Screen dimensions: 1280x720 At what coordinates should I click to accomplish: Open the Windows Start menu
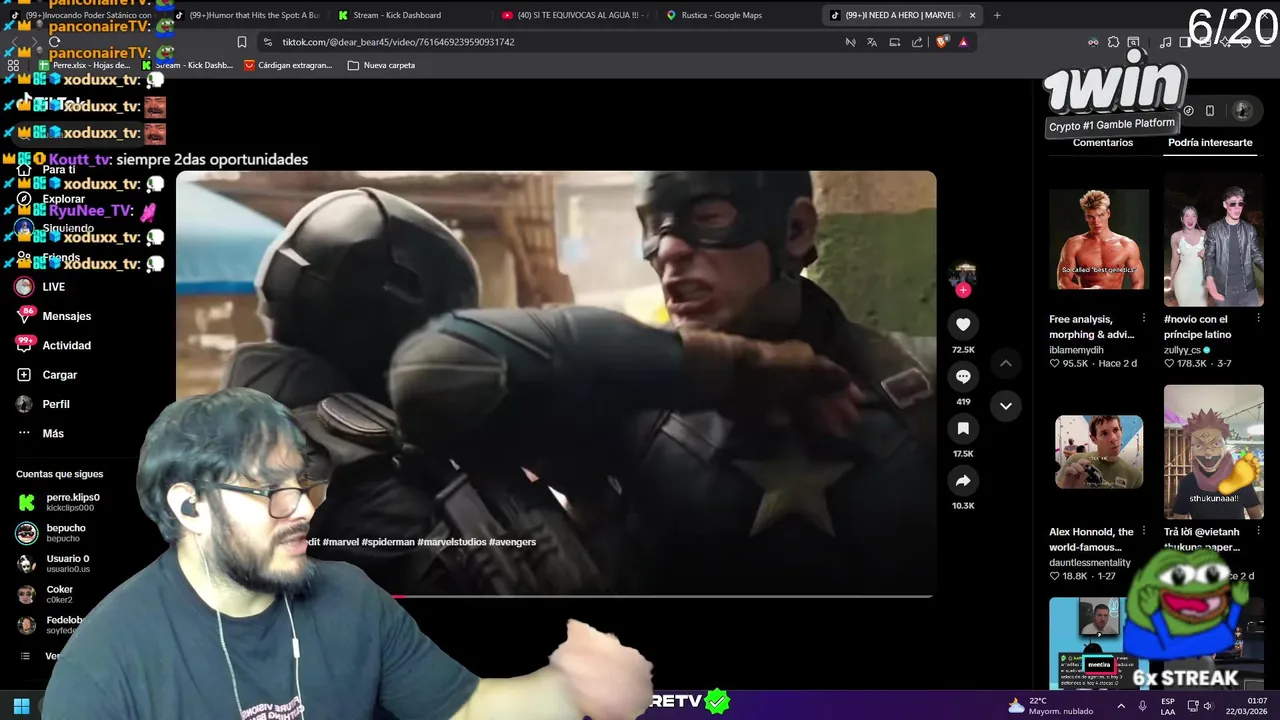click(x=21, y=706)
